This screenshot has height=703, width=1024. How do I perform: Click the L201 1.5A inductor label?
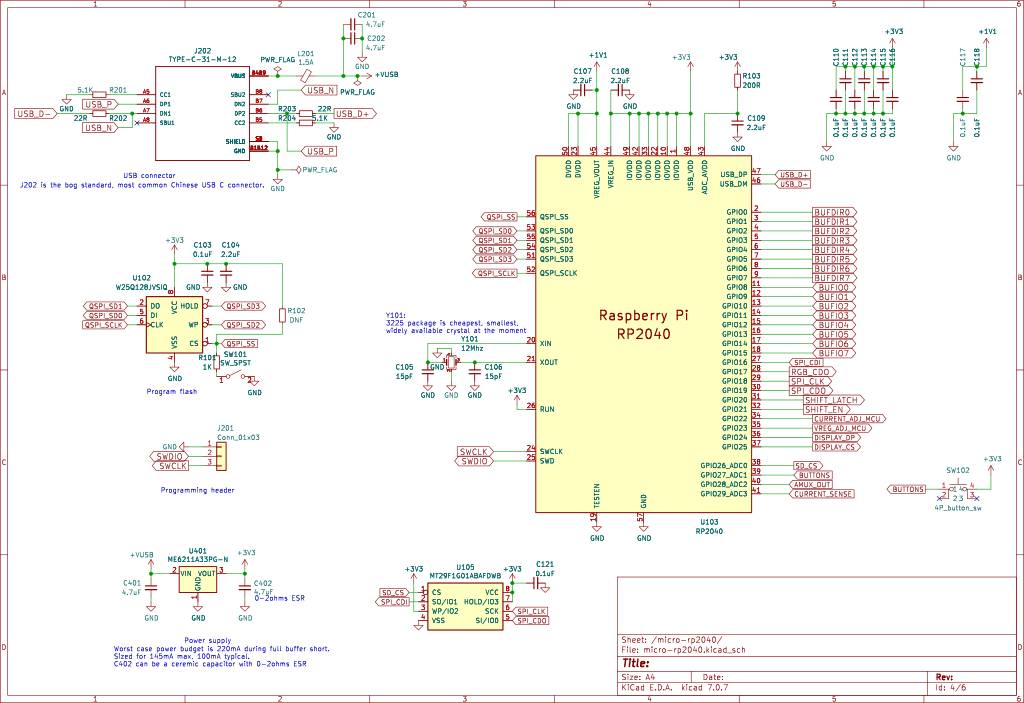(306, 57)
